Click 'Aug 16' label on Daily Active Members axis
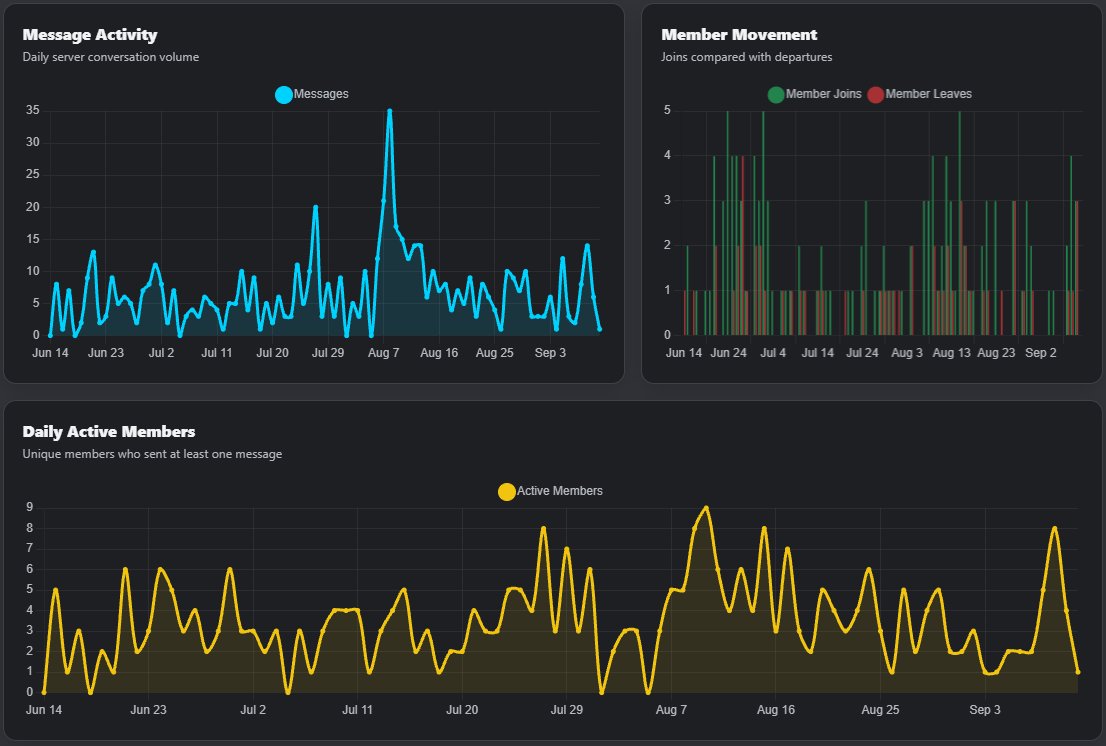The image size is (1106, 746). click(x=776, y=710)
